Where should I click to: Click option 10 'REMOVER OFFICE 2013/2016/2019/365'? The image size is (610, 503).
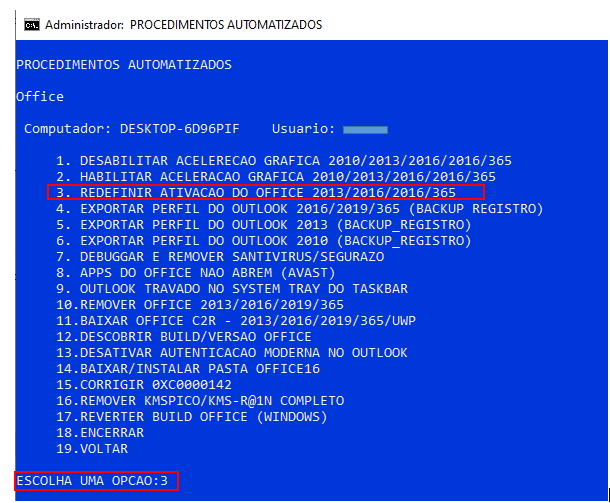tap(200, 305)
